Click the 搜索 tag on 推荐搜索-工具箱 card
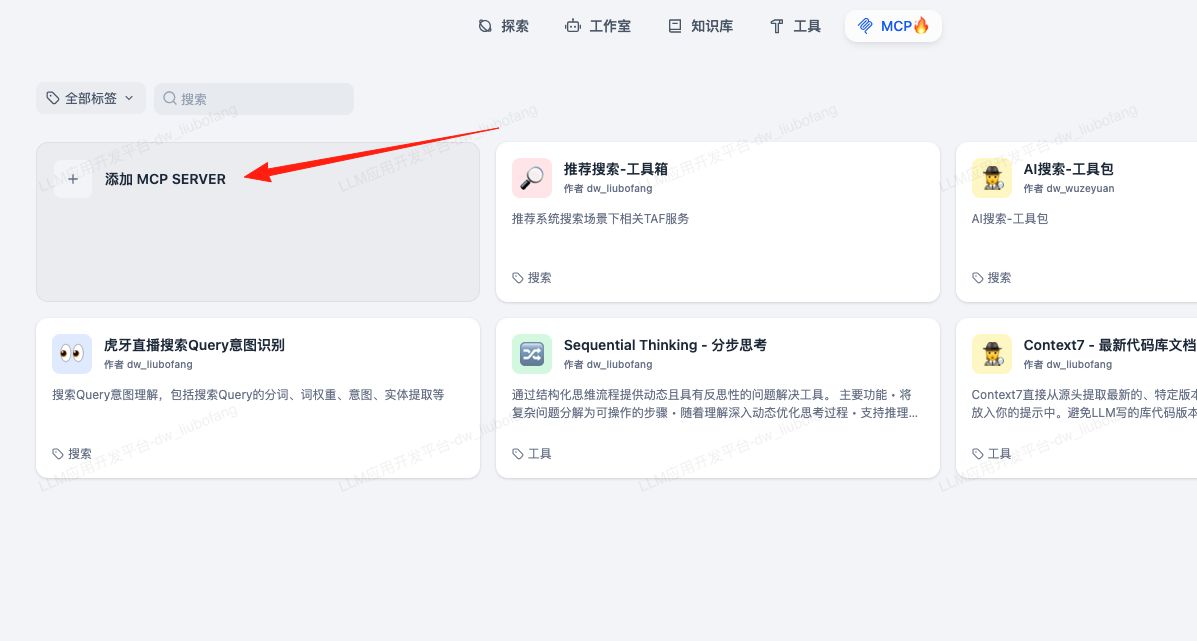This screenshot has width=1197, height=641. pos(532,278)
